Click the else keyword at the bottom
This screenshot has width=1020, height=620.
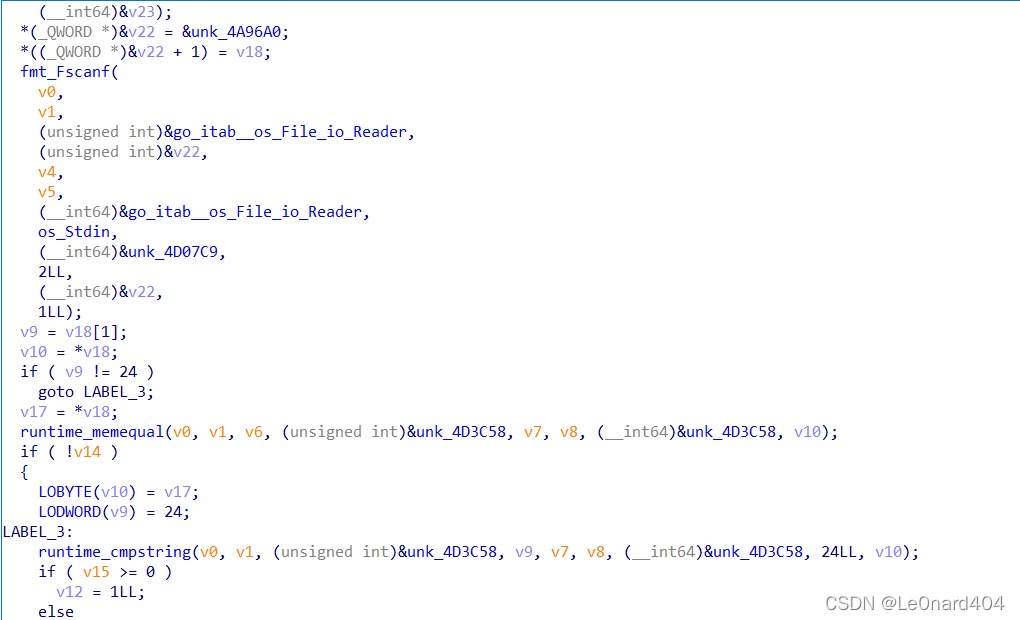pyautogui.click(x=56, y=612)
